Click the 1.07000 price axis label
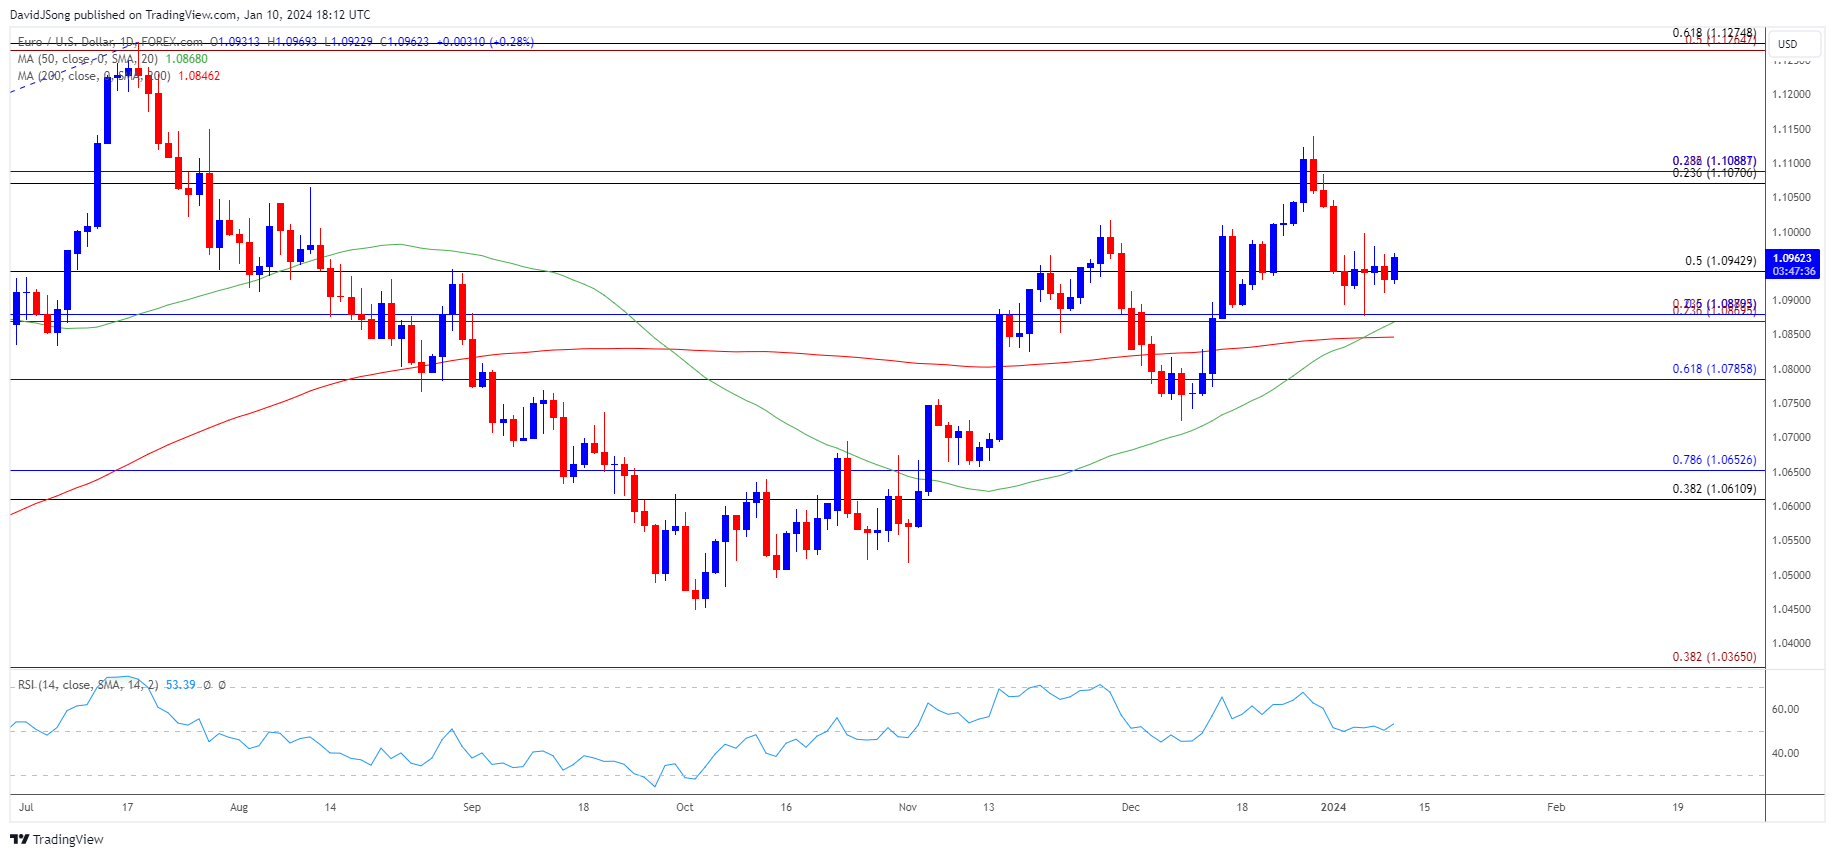Image resolution: width=1835 pixels, height=857 pixels. 1791,437
